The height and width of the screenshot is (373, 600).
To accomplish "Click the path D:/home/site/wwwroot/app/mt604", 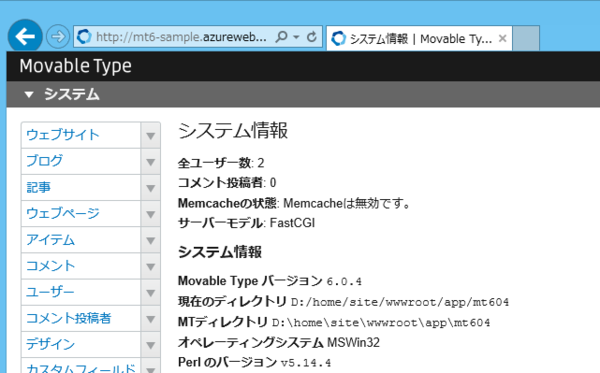I will 400,302.
